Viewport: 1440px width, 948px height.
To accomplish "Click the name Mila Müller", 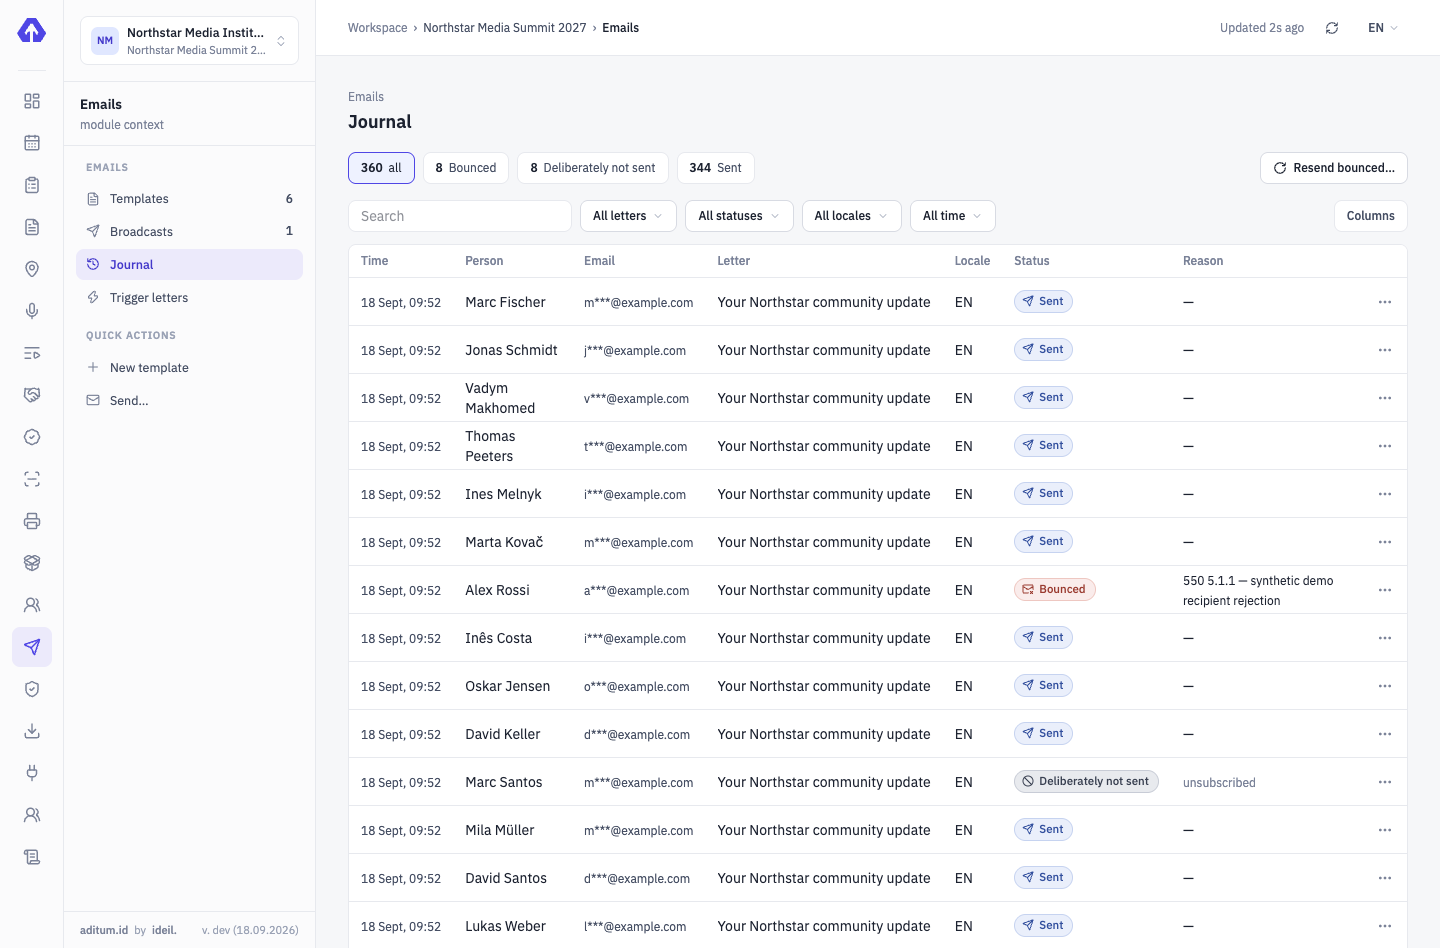I will [500, 830].
